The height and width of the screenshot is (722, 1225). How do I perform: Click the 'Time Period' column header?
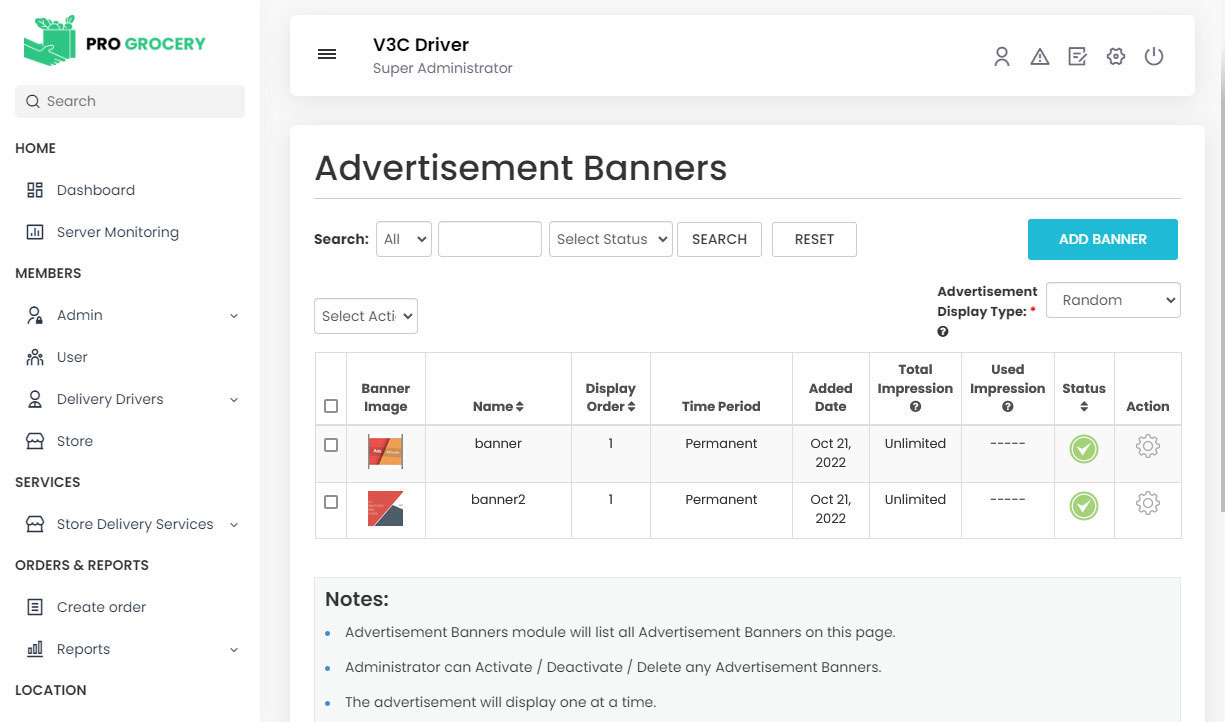[721, 406]
